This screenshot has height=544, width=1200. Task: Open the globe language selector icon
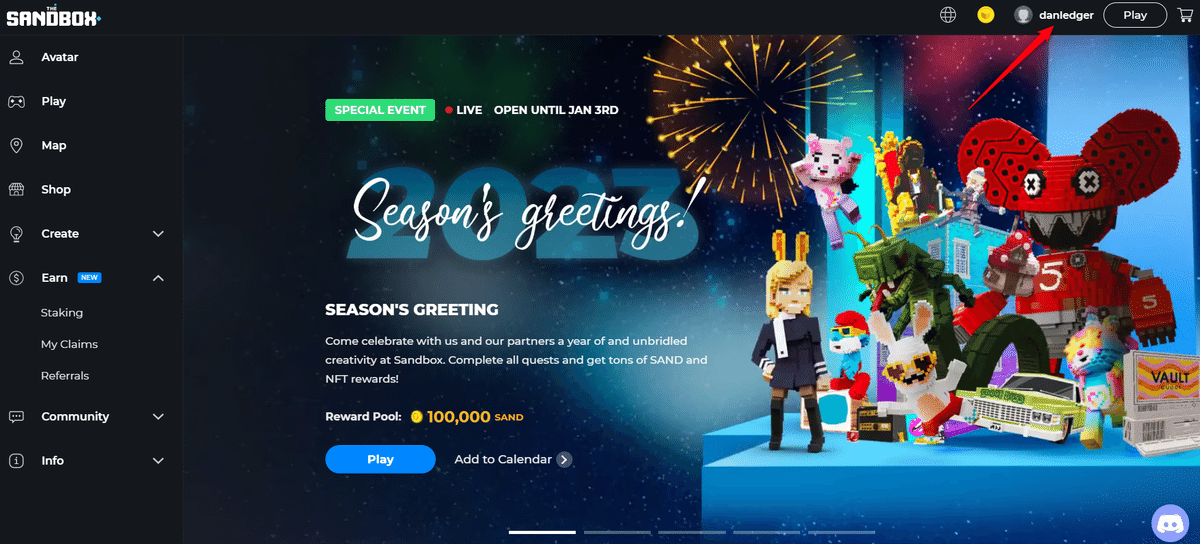click(948, 15)
